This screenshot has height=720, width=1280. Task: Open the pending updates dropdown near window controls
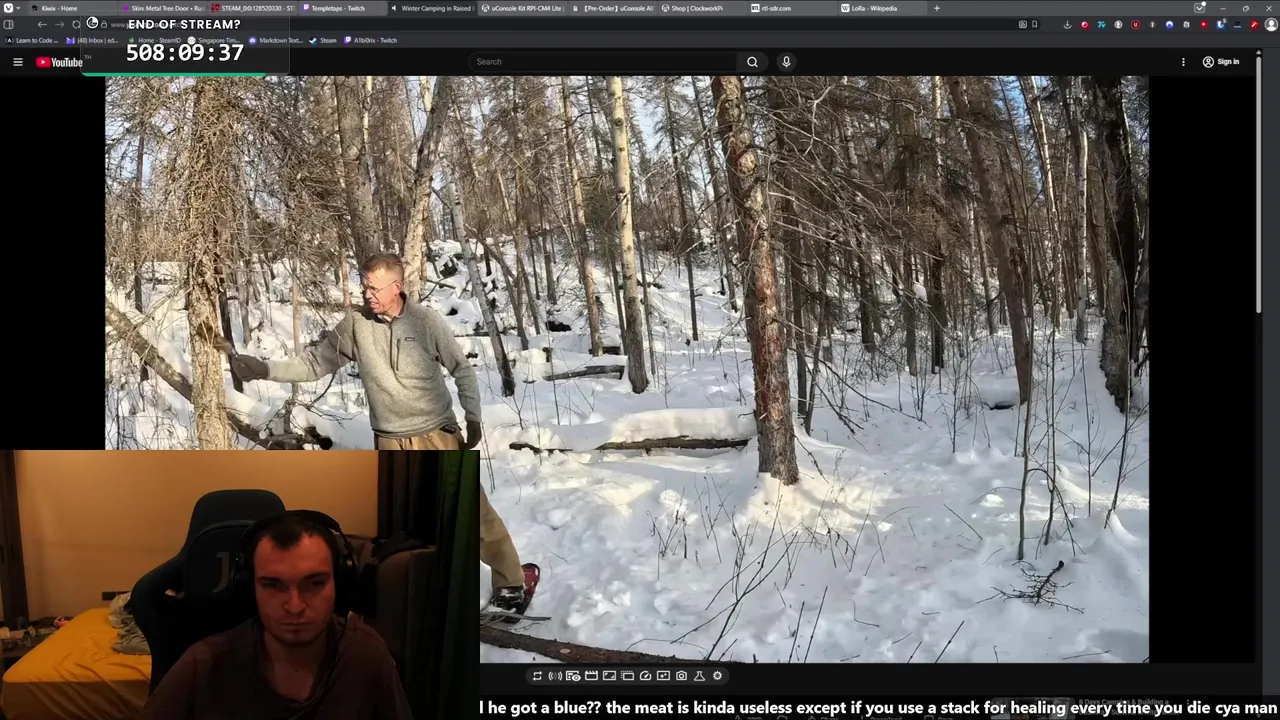pos(1199,8)
